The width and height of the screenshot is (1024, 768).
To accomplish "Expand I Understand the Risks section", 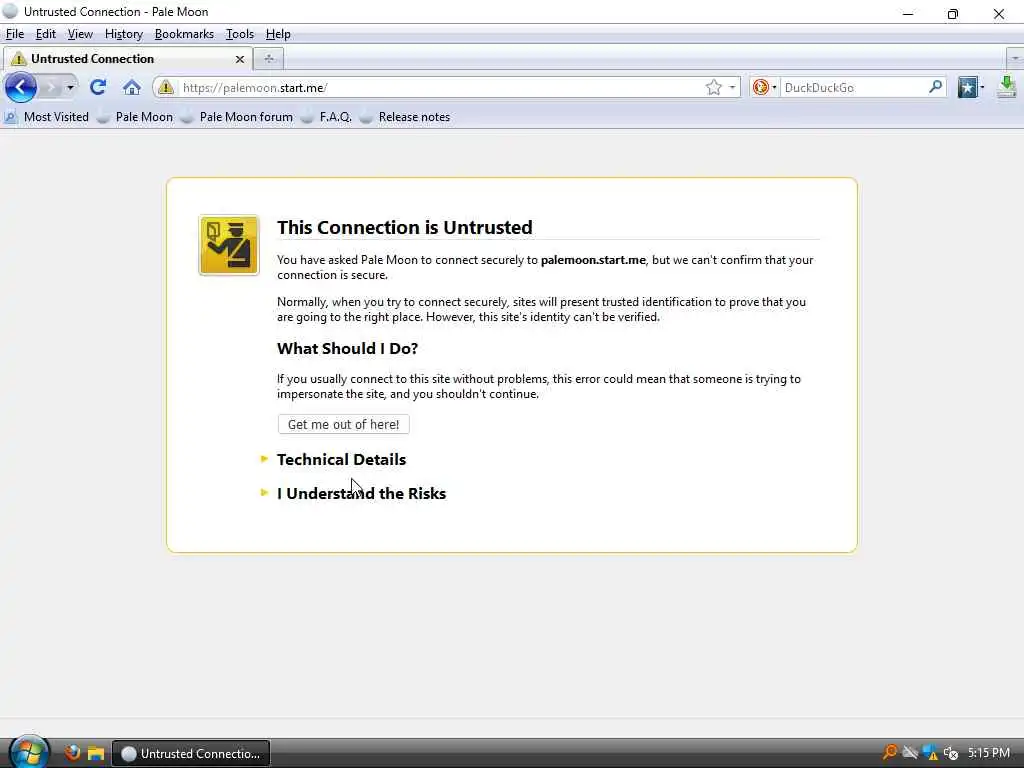I will click(353, 493).
